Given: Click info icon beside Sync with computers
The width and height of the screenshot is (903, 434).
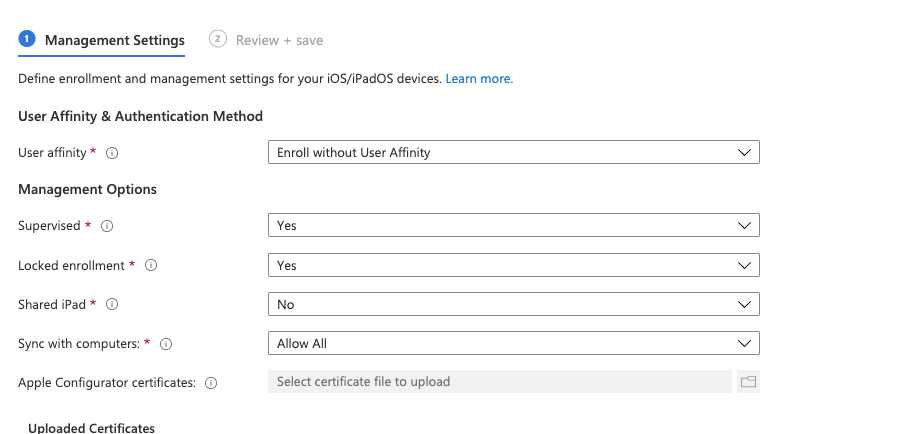Looking at the screenshot, I should [x=166, y=344].
